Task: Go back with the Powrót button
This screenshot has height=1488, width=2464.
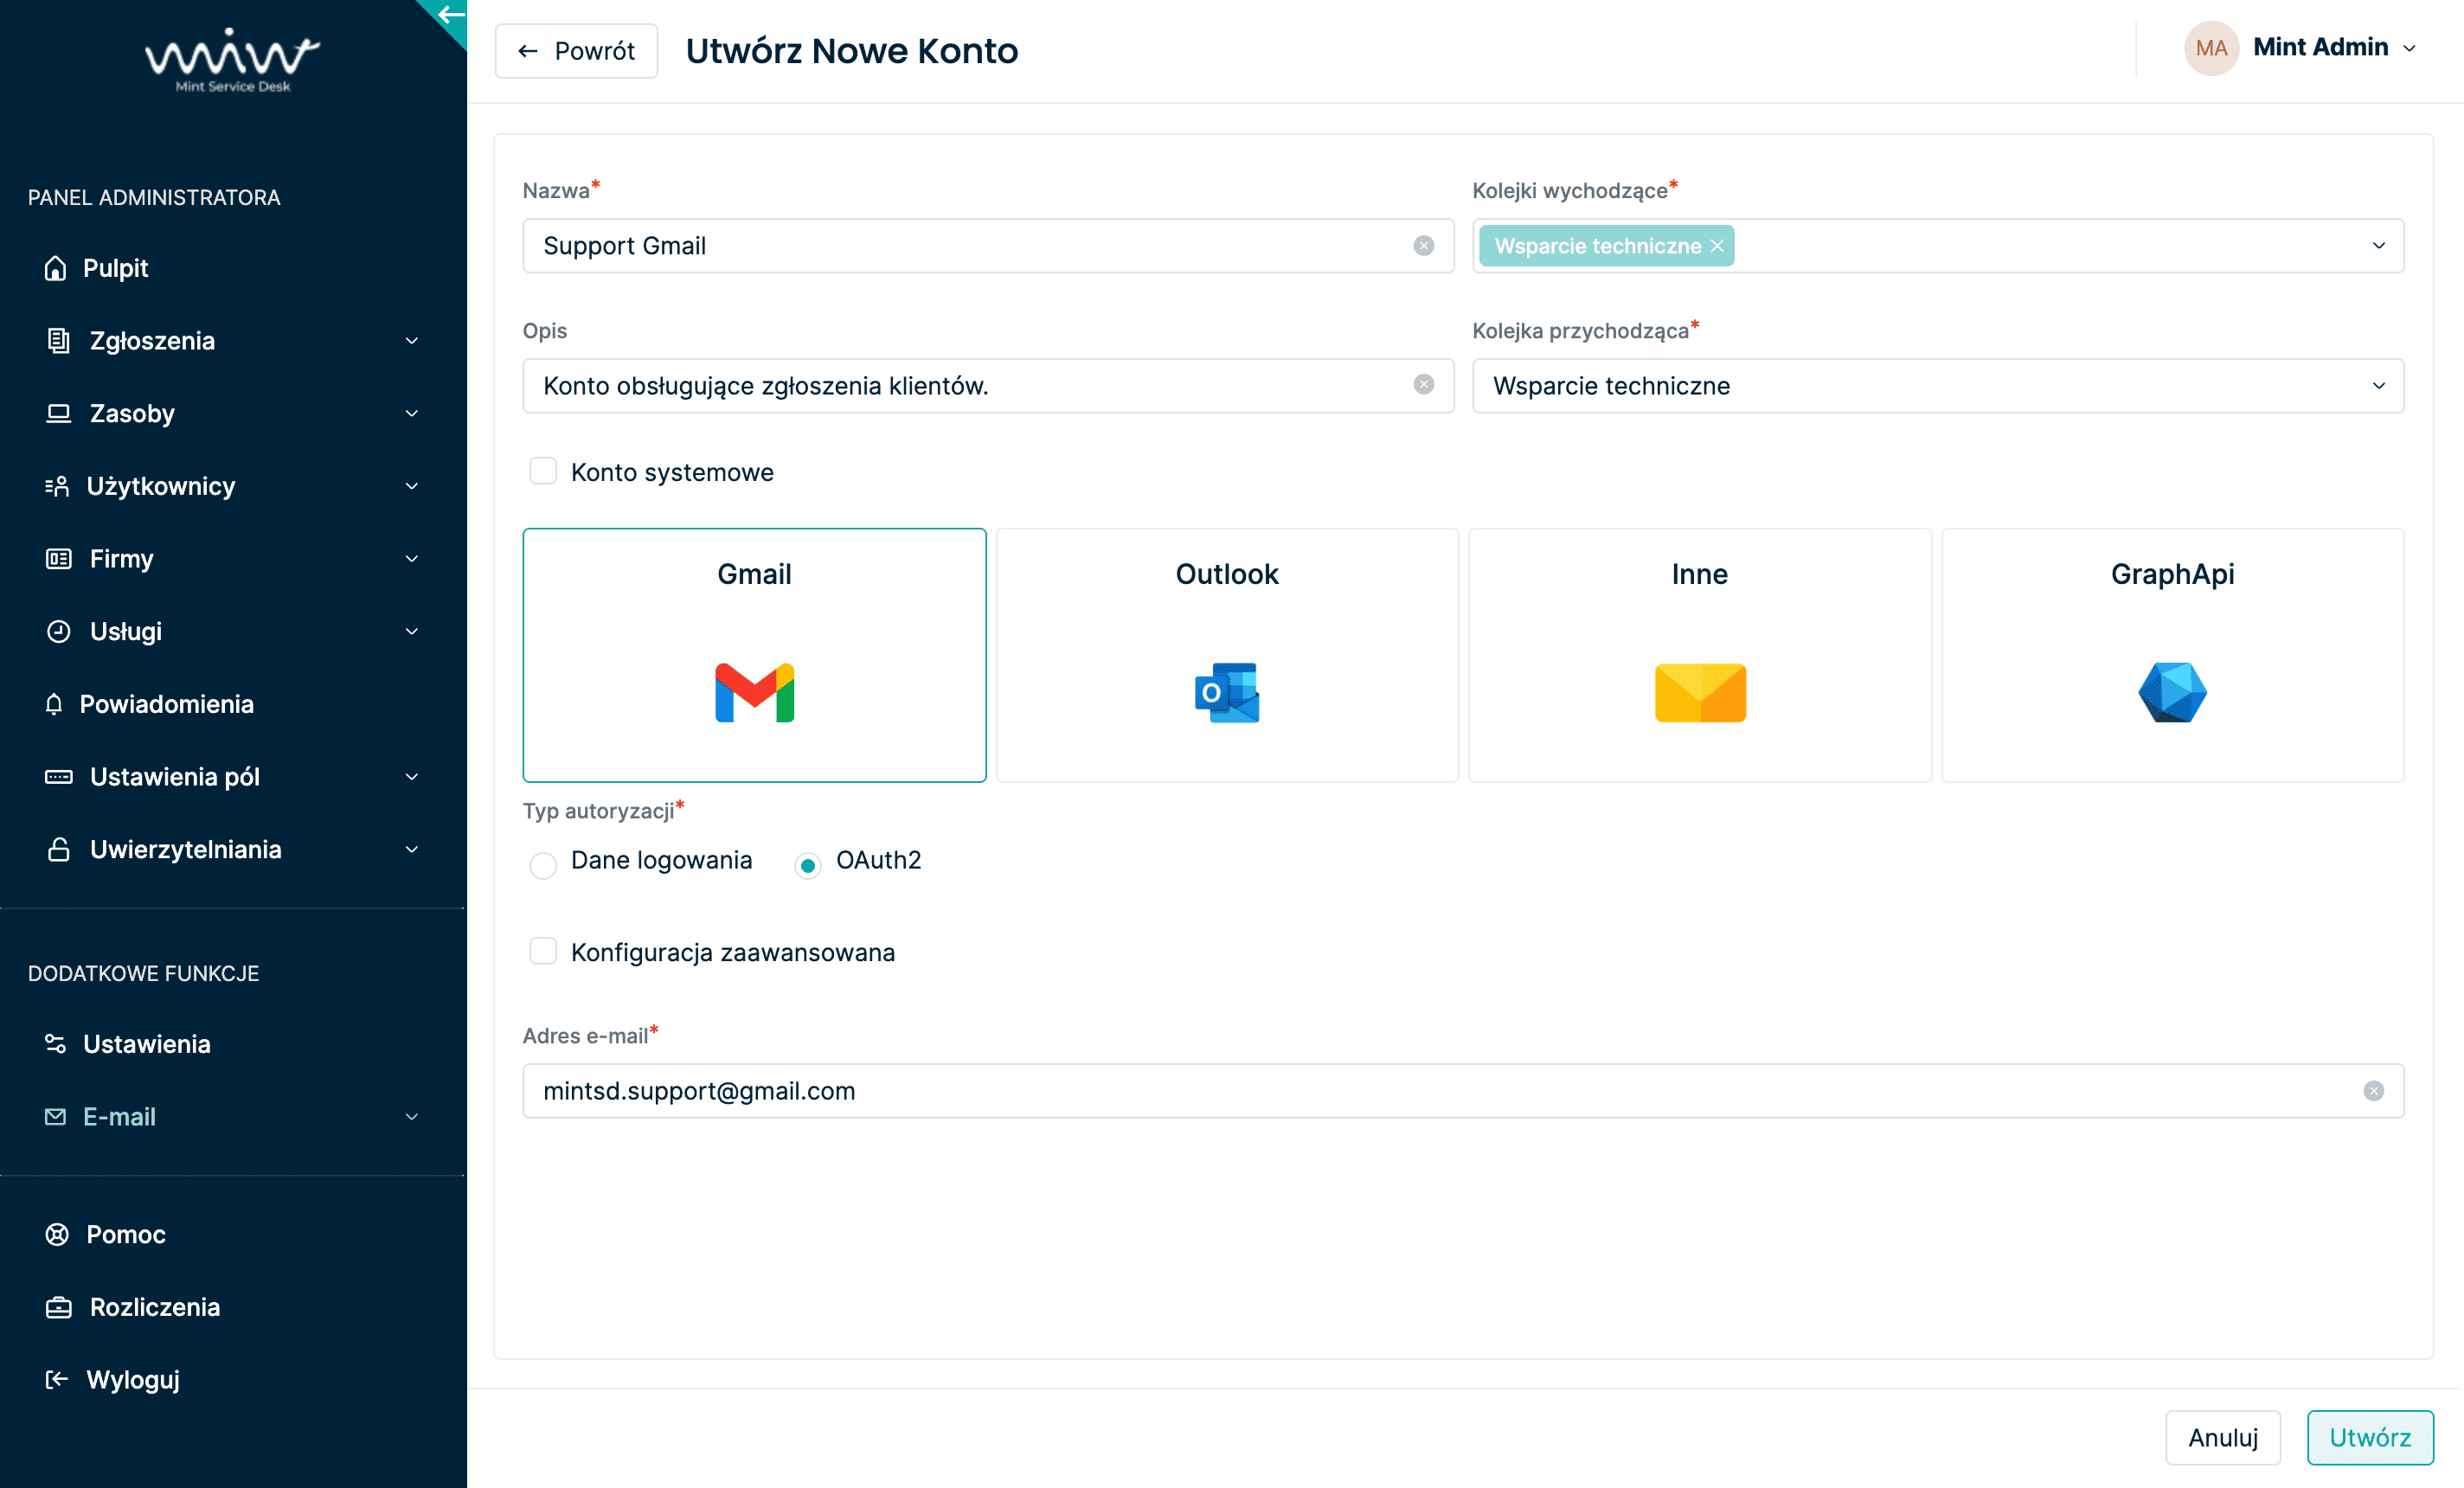Action: click(576, 51)
